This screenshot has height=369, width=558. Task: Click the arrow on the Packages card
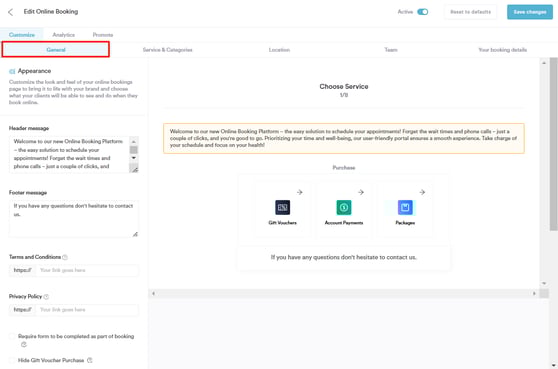(422, 193)
